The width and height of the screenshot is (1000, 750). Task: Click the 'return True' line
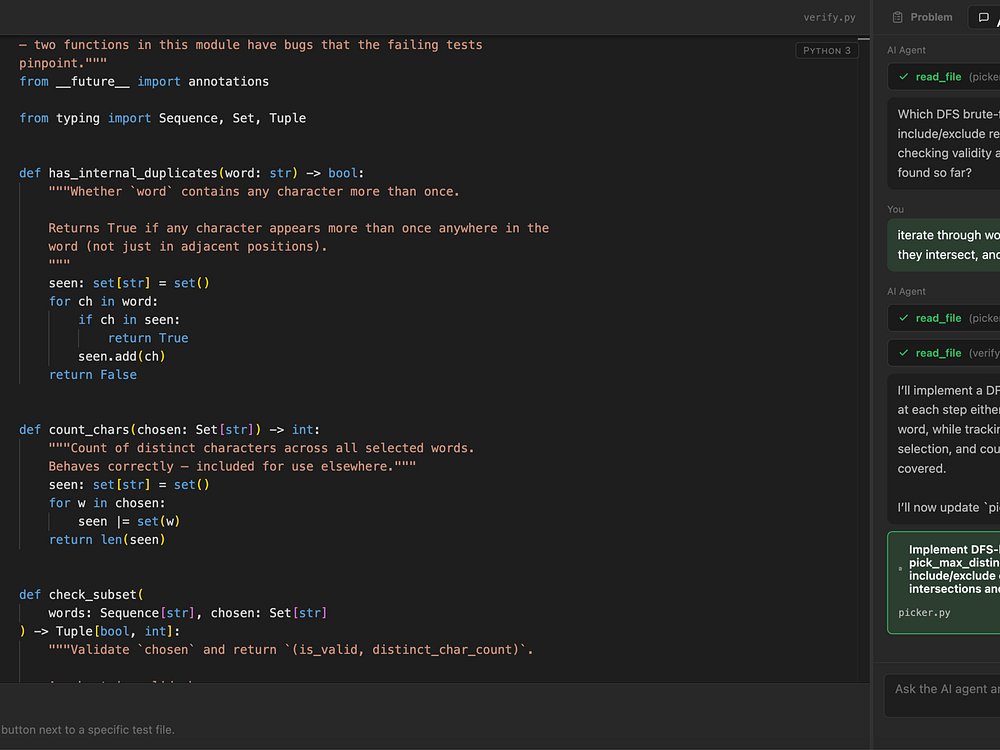pyautogui.click(x=148, y=338)
